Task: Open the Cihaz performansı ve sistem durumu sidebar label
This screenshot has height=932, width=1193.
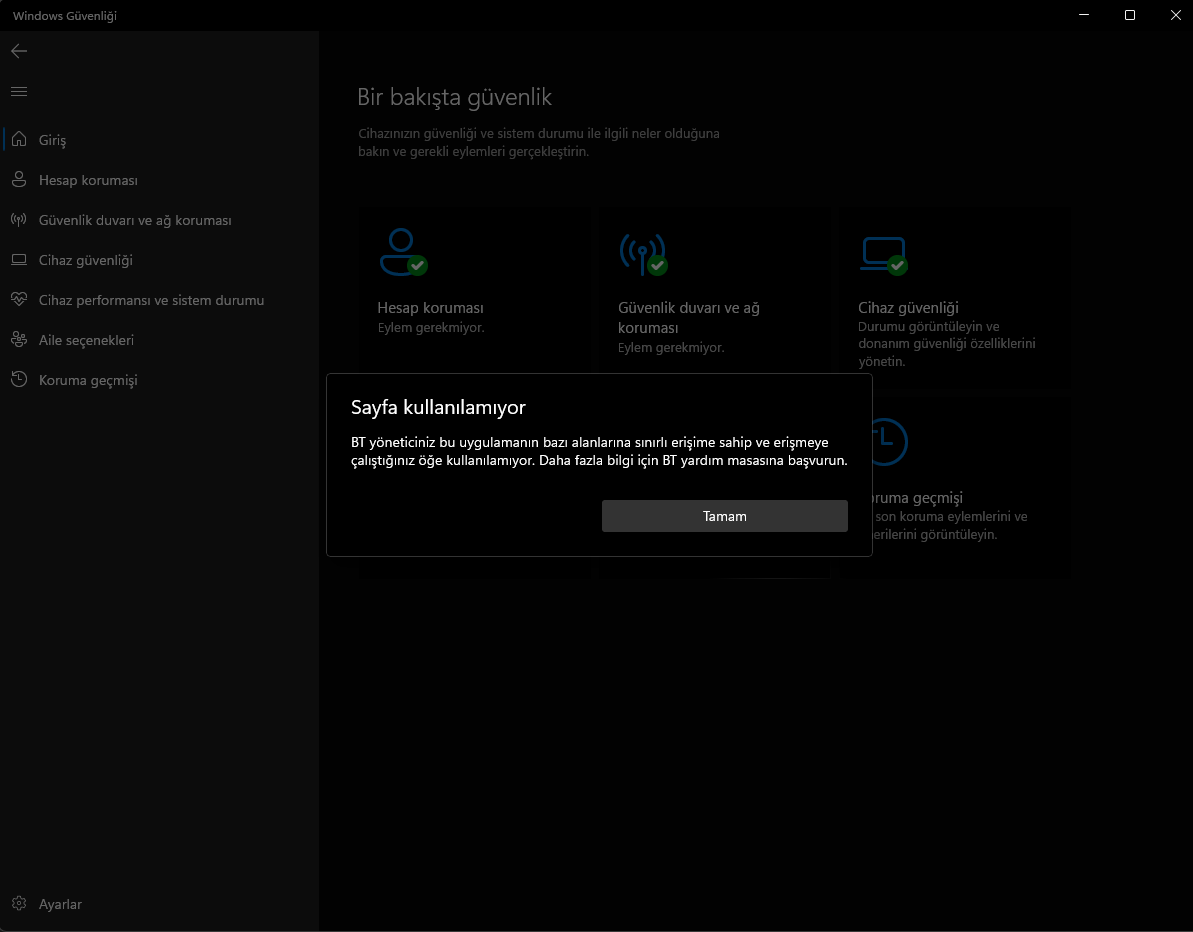Action: (x=151, y=300)
